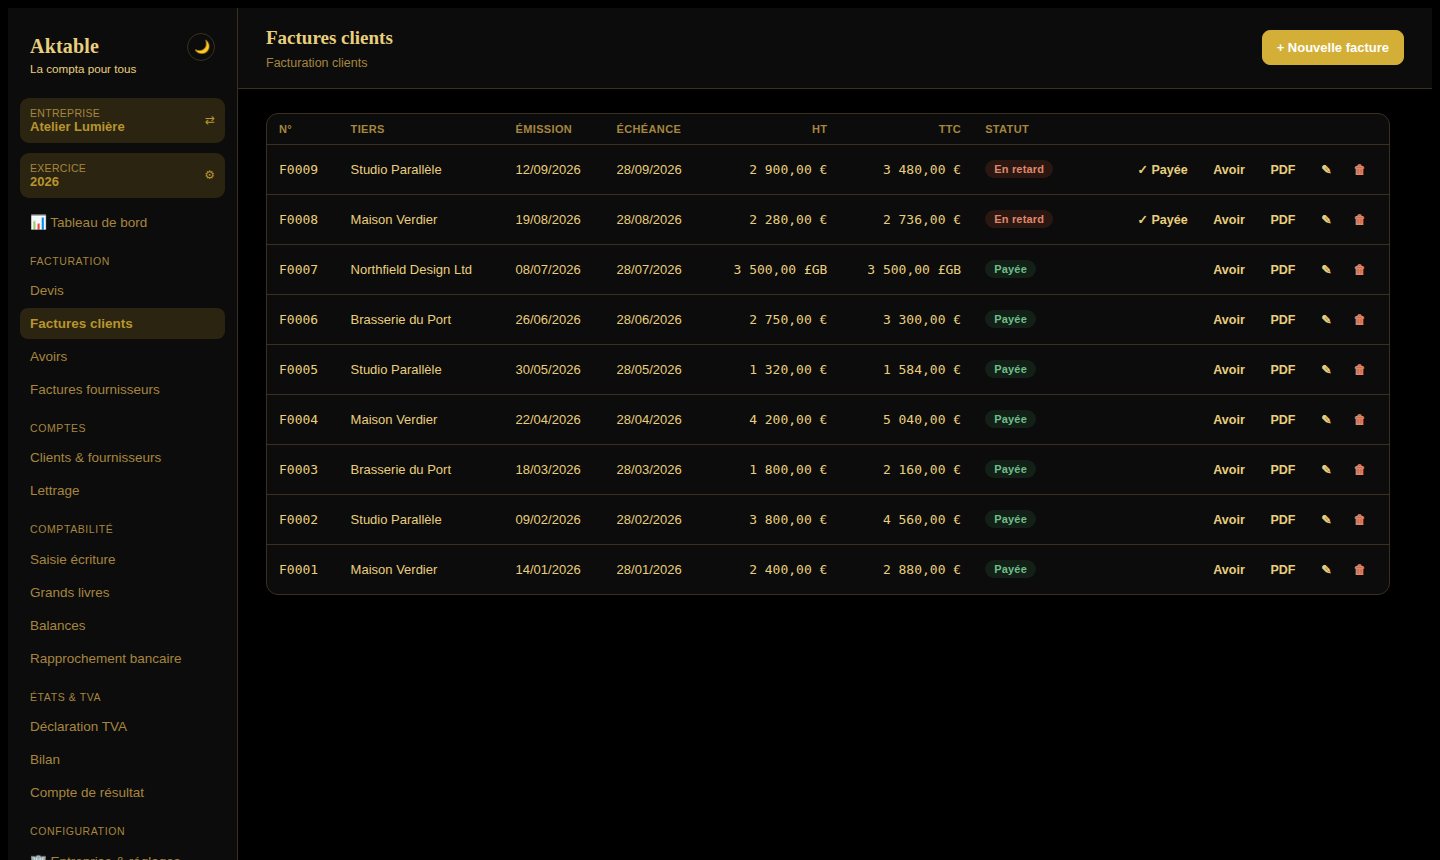The height and width of the screenshot is (860, 1440).
Task: Mark invoice F0008 as Payée
Action: [x=1162, y=220]
